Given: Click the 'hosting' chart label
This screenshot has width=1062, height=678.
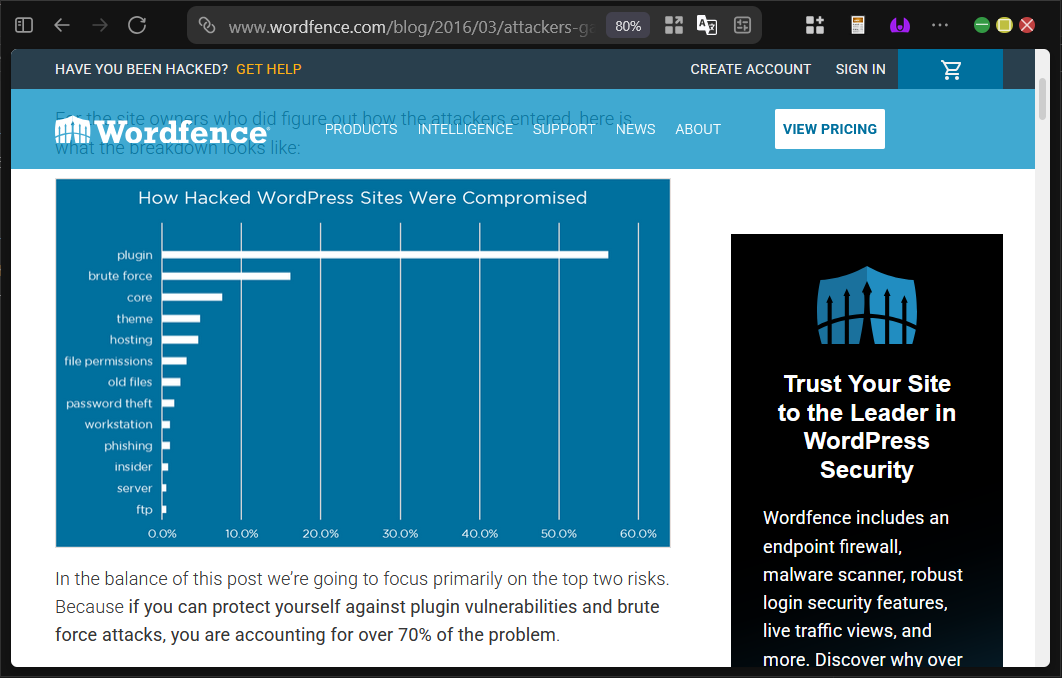Looking at the screenshot, I should tap(131, 340).
